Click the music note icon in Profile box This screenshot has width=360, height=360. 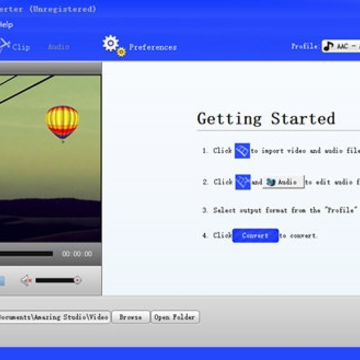[x=329, y=46]
